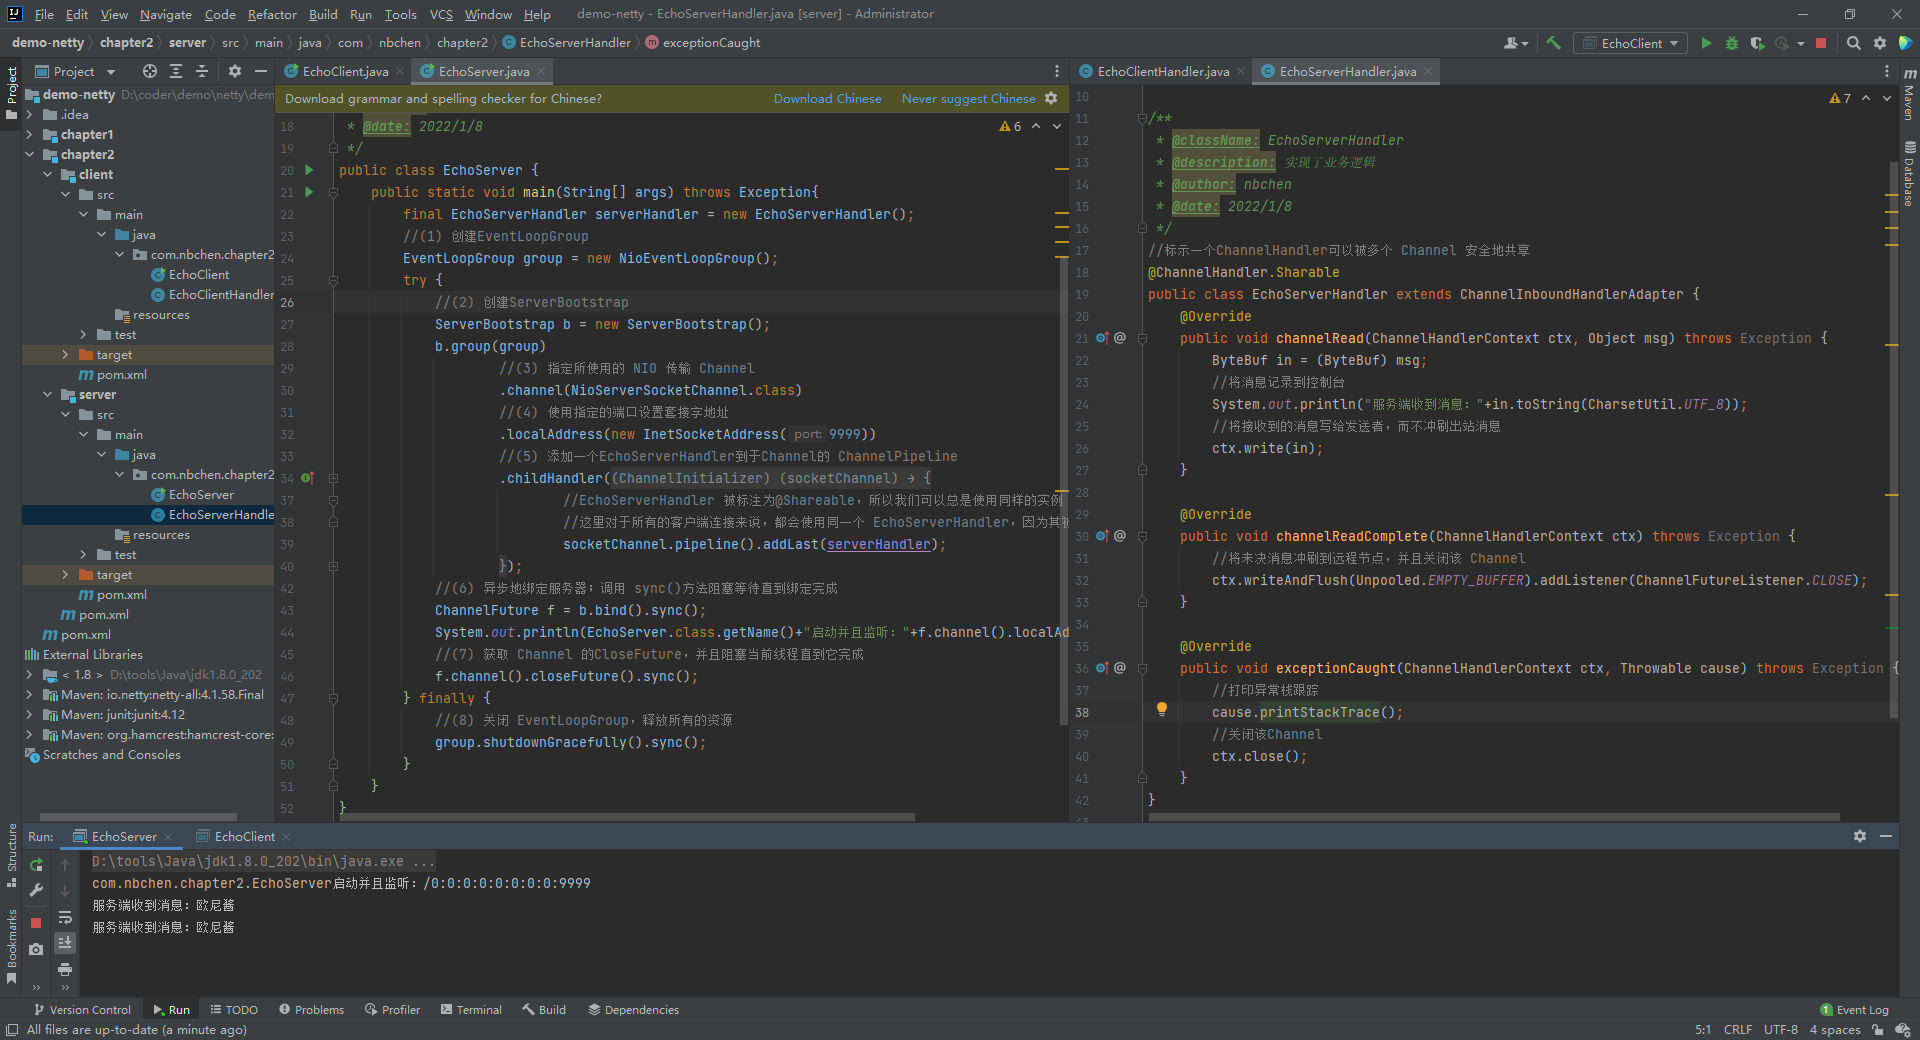Click the red Stop icon in the top toolbar
Viewport: 1920px width, 1040px height.
(x=1821, y=43)
